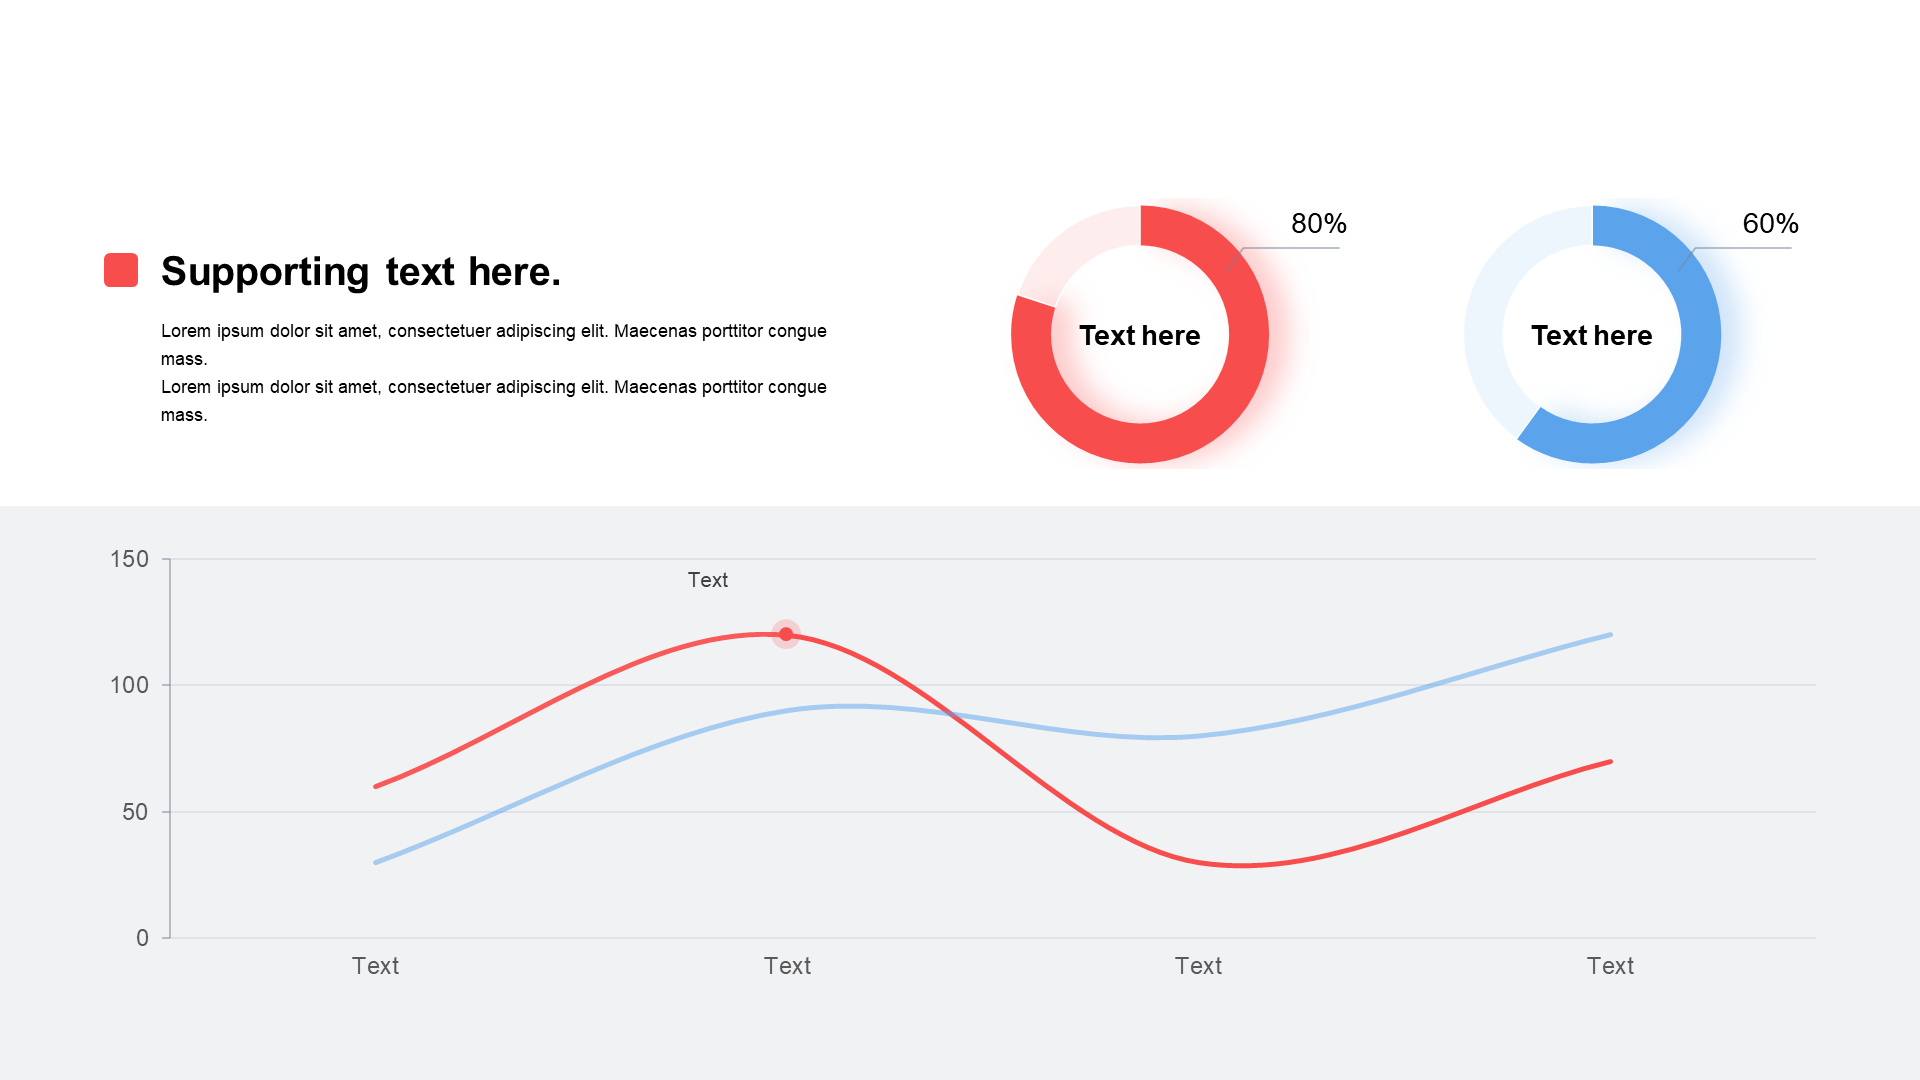The image size is (1920, 1080).
Task: Click the third 'Text' category axis label
Action: tap(1198, 966)
